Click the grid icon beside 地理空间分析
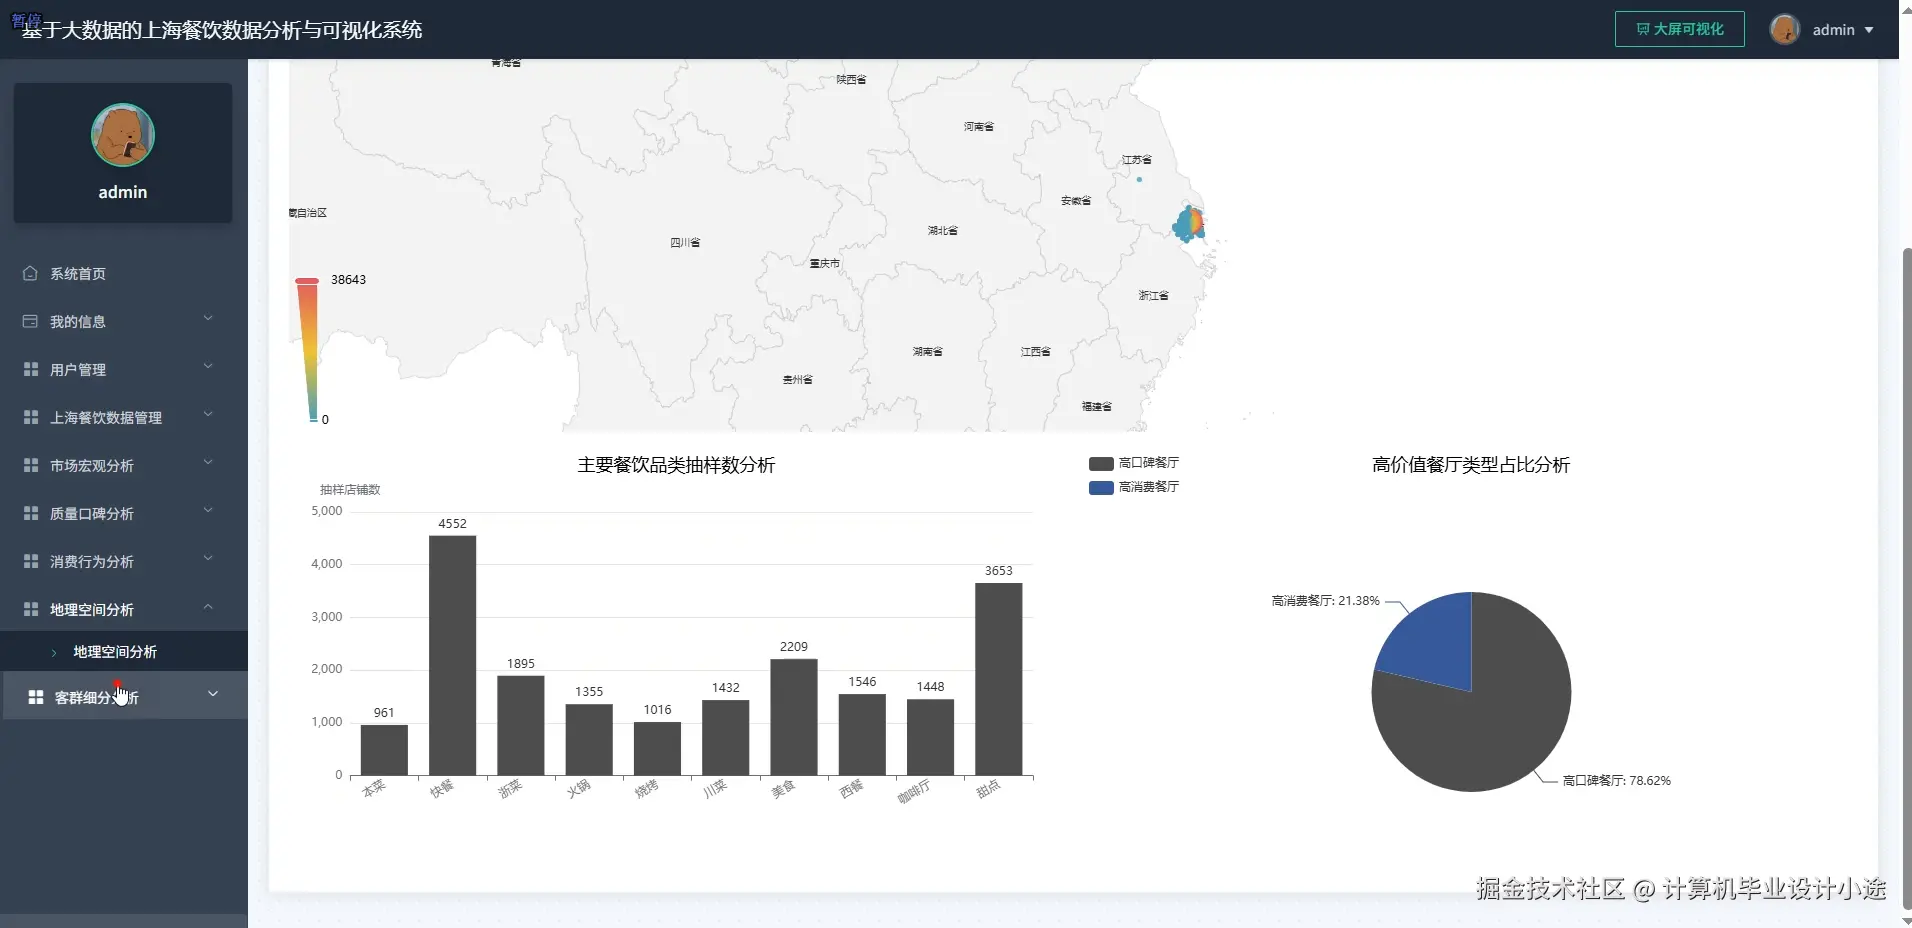 pyautogui.click(x=30, y=609)
